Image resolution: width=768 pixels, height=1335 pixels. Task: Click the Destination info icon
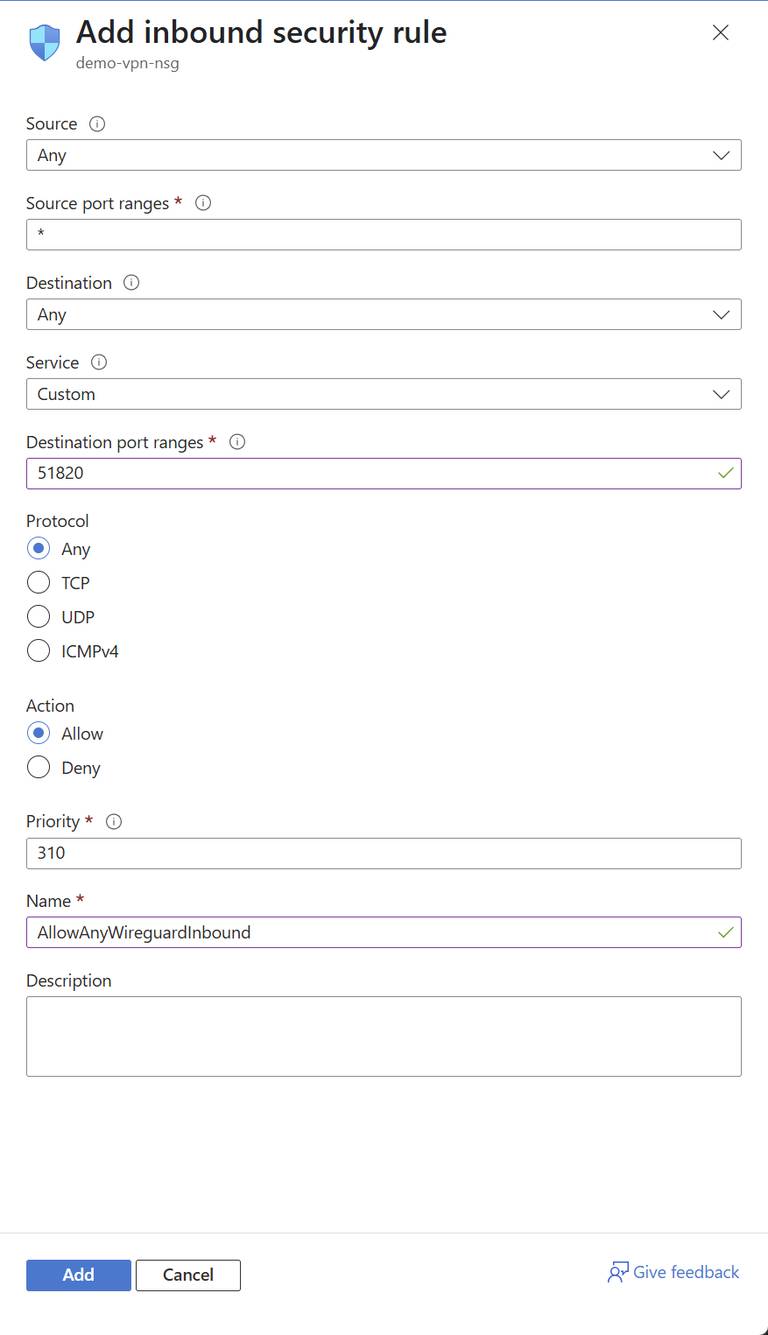coord(131,283)
